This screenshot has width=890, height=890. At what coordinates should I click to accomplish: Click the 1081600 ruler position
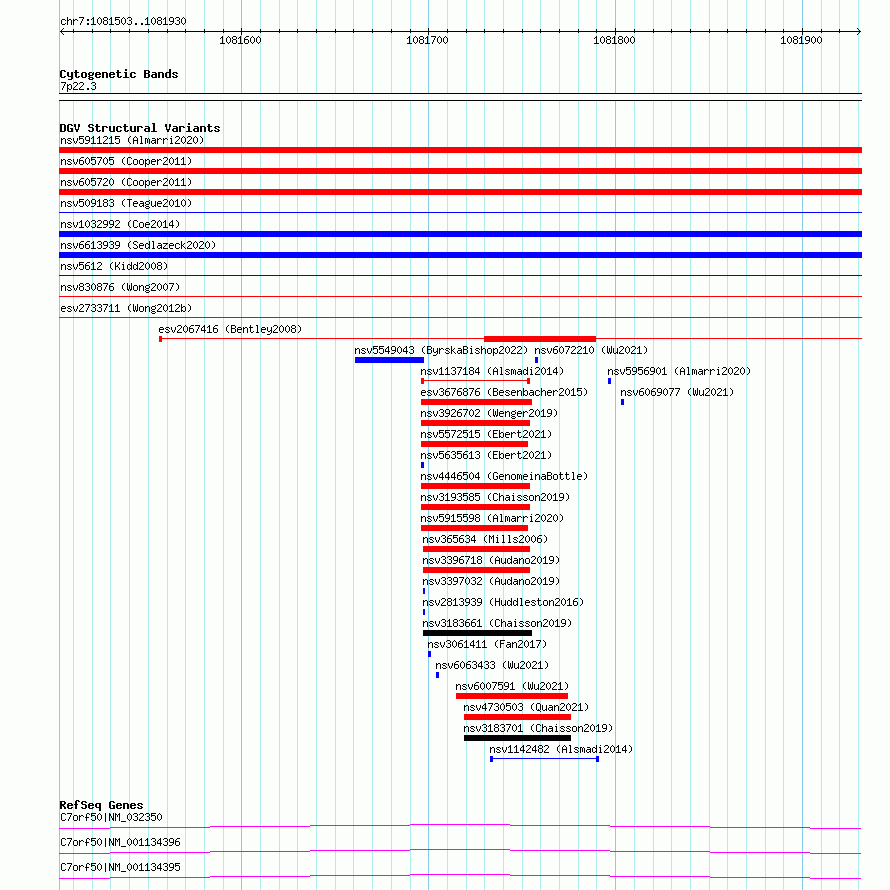[x=241, y=40]
